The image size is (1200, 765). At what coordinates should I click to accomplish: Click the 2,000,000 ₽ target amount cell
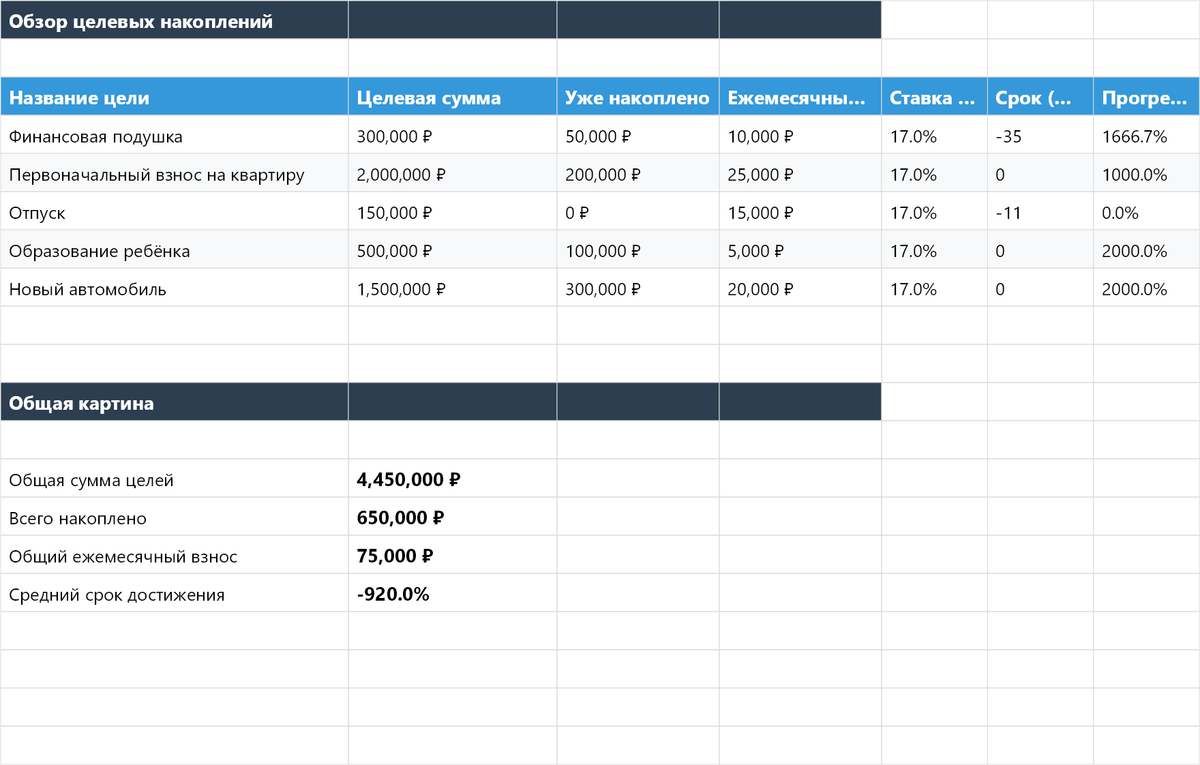coord(401,175)
